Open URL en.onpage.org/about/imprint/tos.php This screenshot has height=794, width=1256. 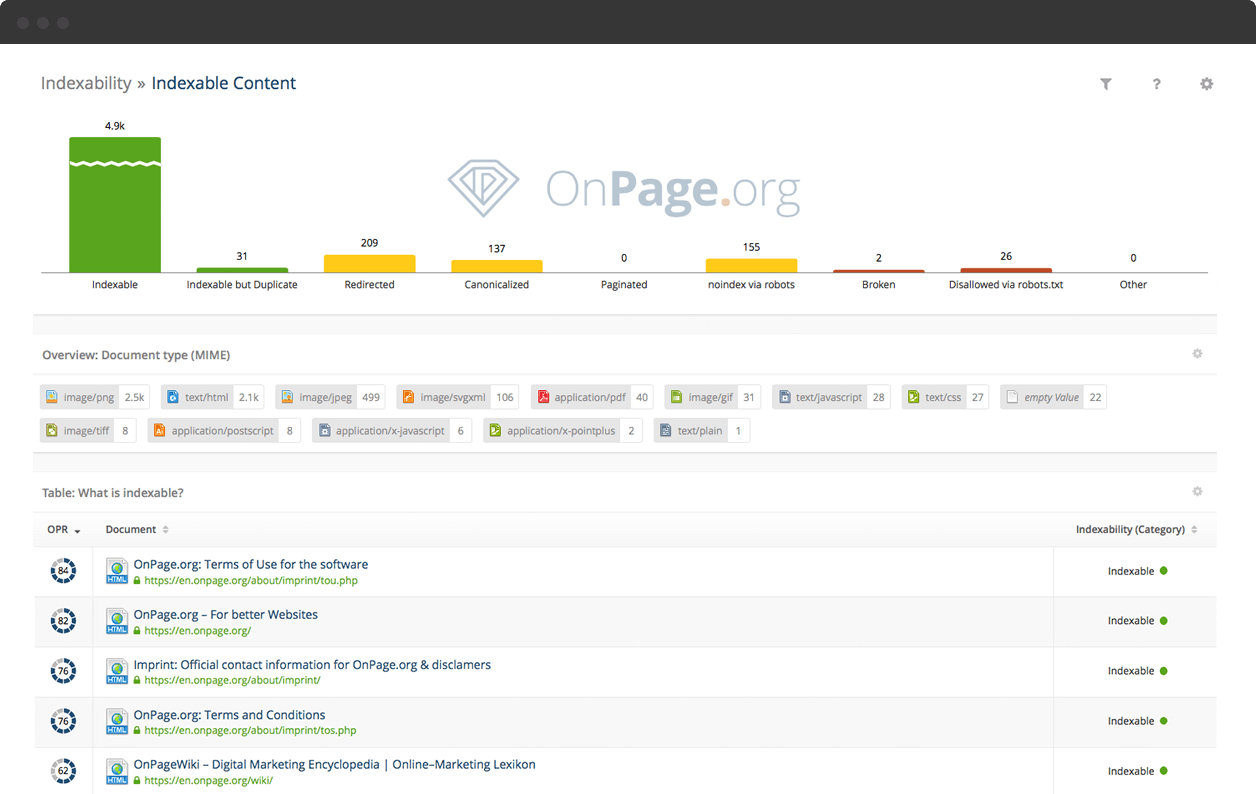tap(250, 730)
